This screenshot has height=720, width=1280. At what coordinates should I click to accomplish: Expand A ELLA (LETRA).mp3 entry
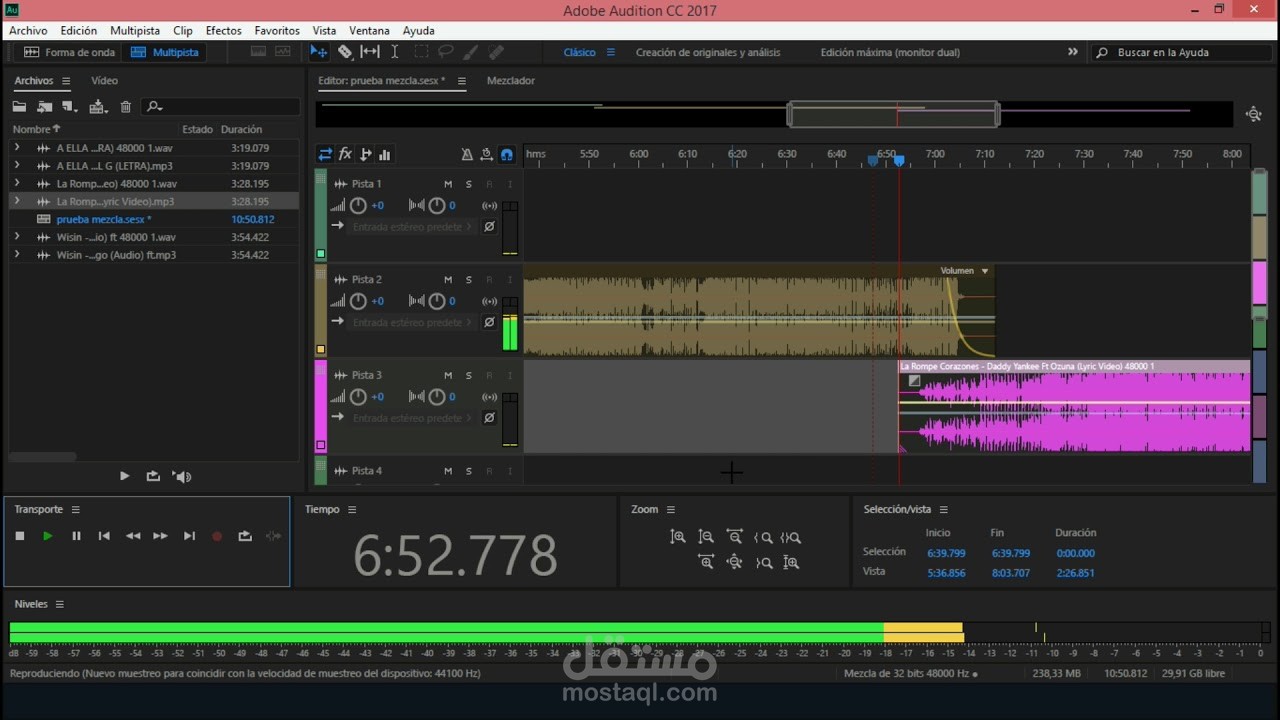click(x=17, y=166)
